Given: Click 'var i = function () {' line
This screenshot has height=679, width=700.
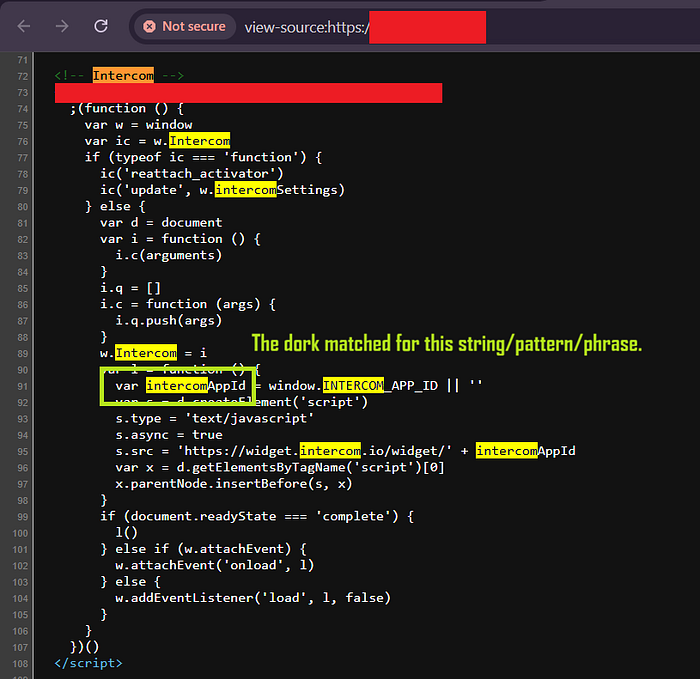Looking at the screenshot, I should (180, 239).
